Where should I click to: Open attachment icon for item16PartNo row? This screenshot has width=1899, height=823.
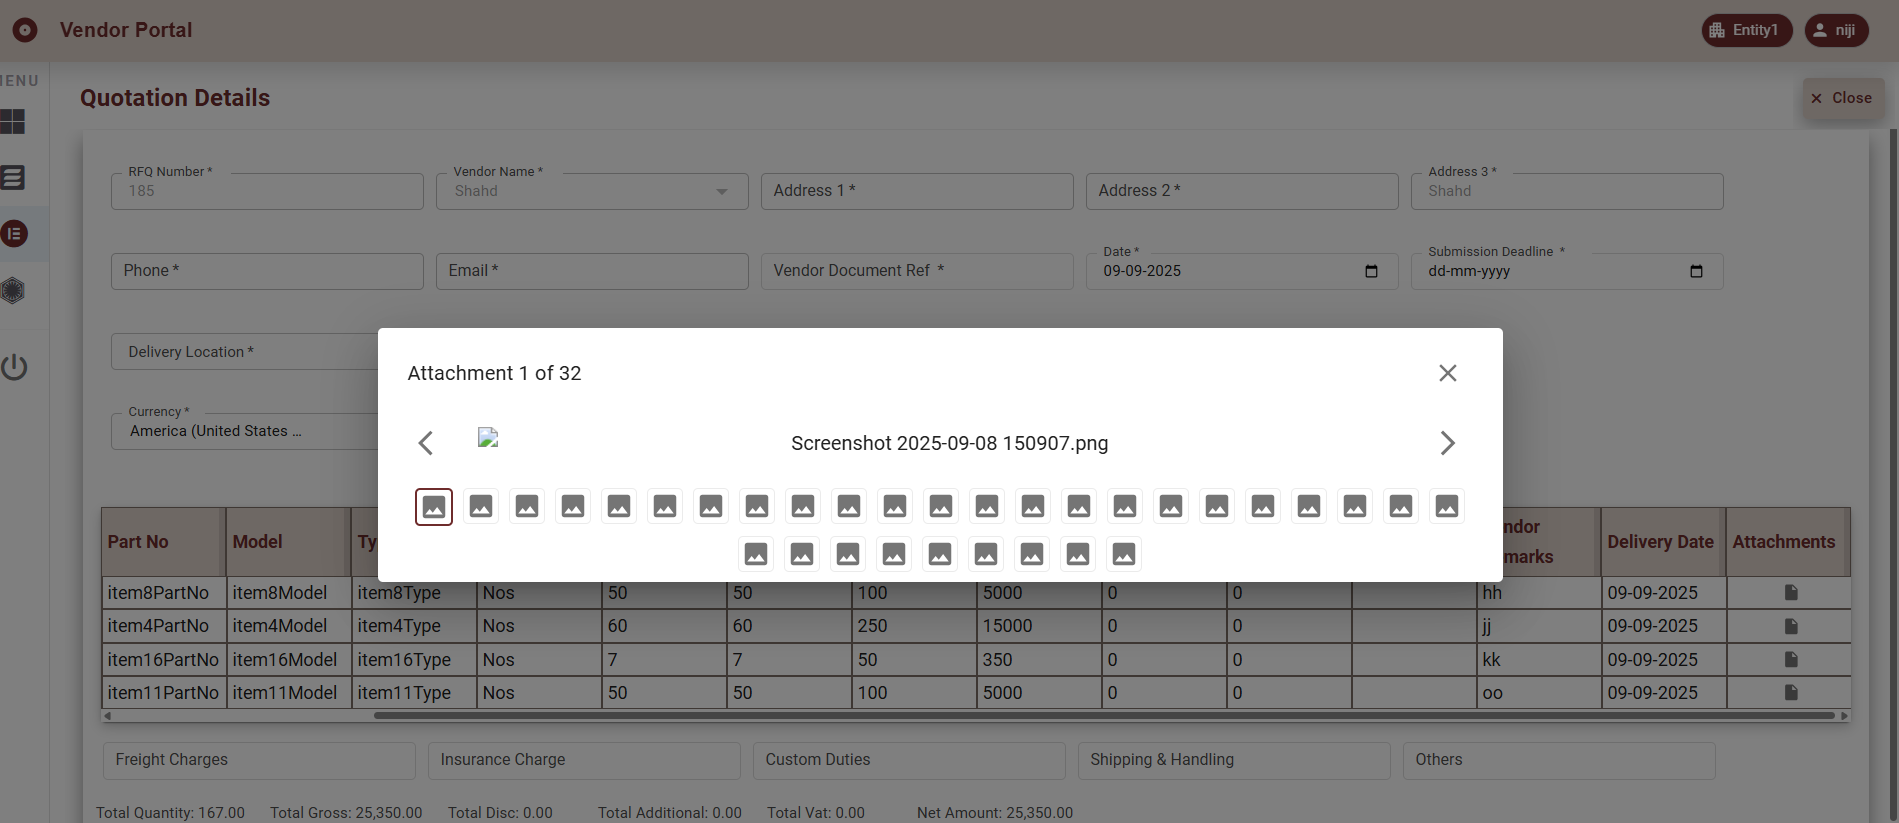point(1790,660)
